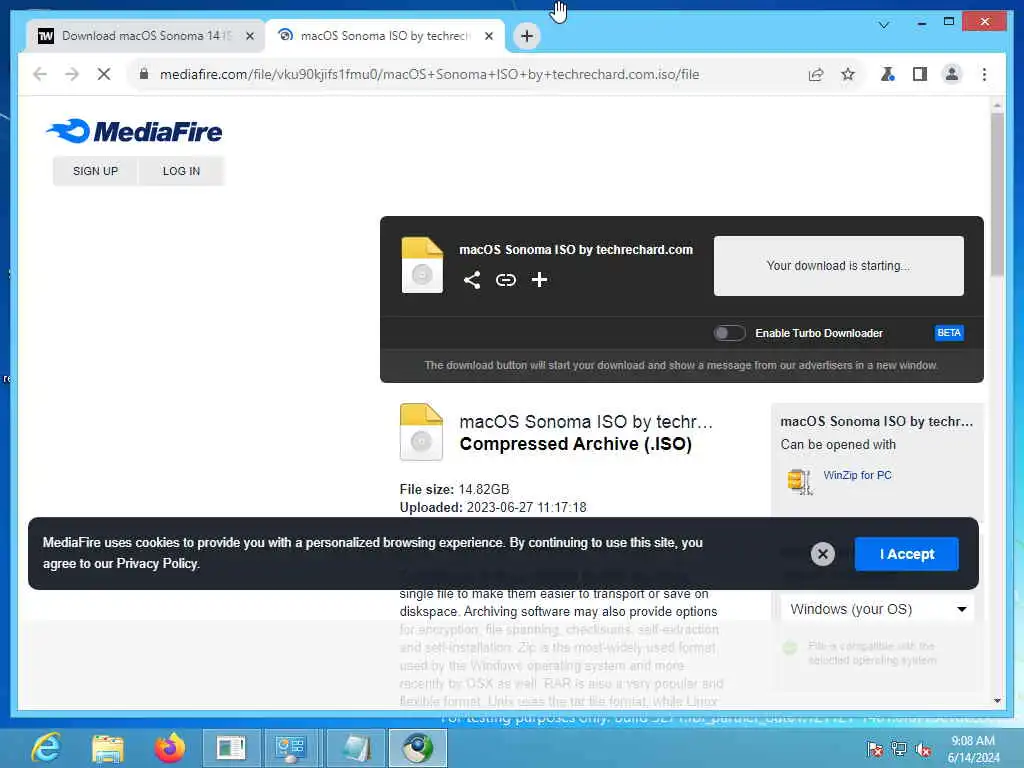Open Chrome three-dot menu
The image size is (1024, 768).
pos(984,74)
